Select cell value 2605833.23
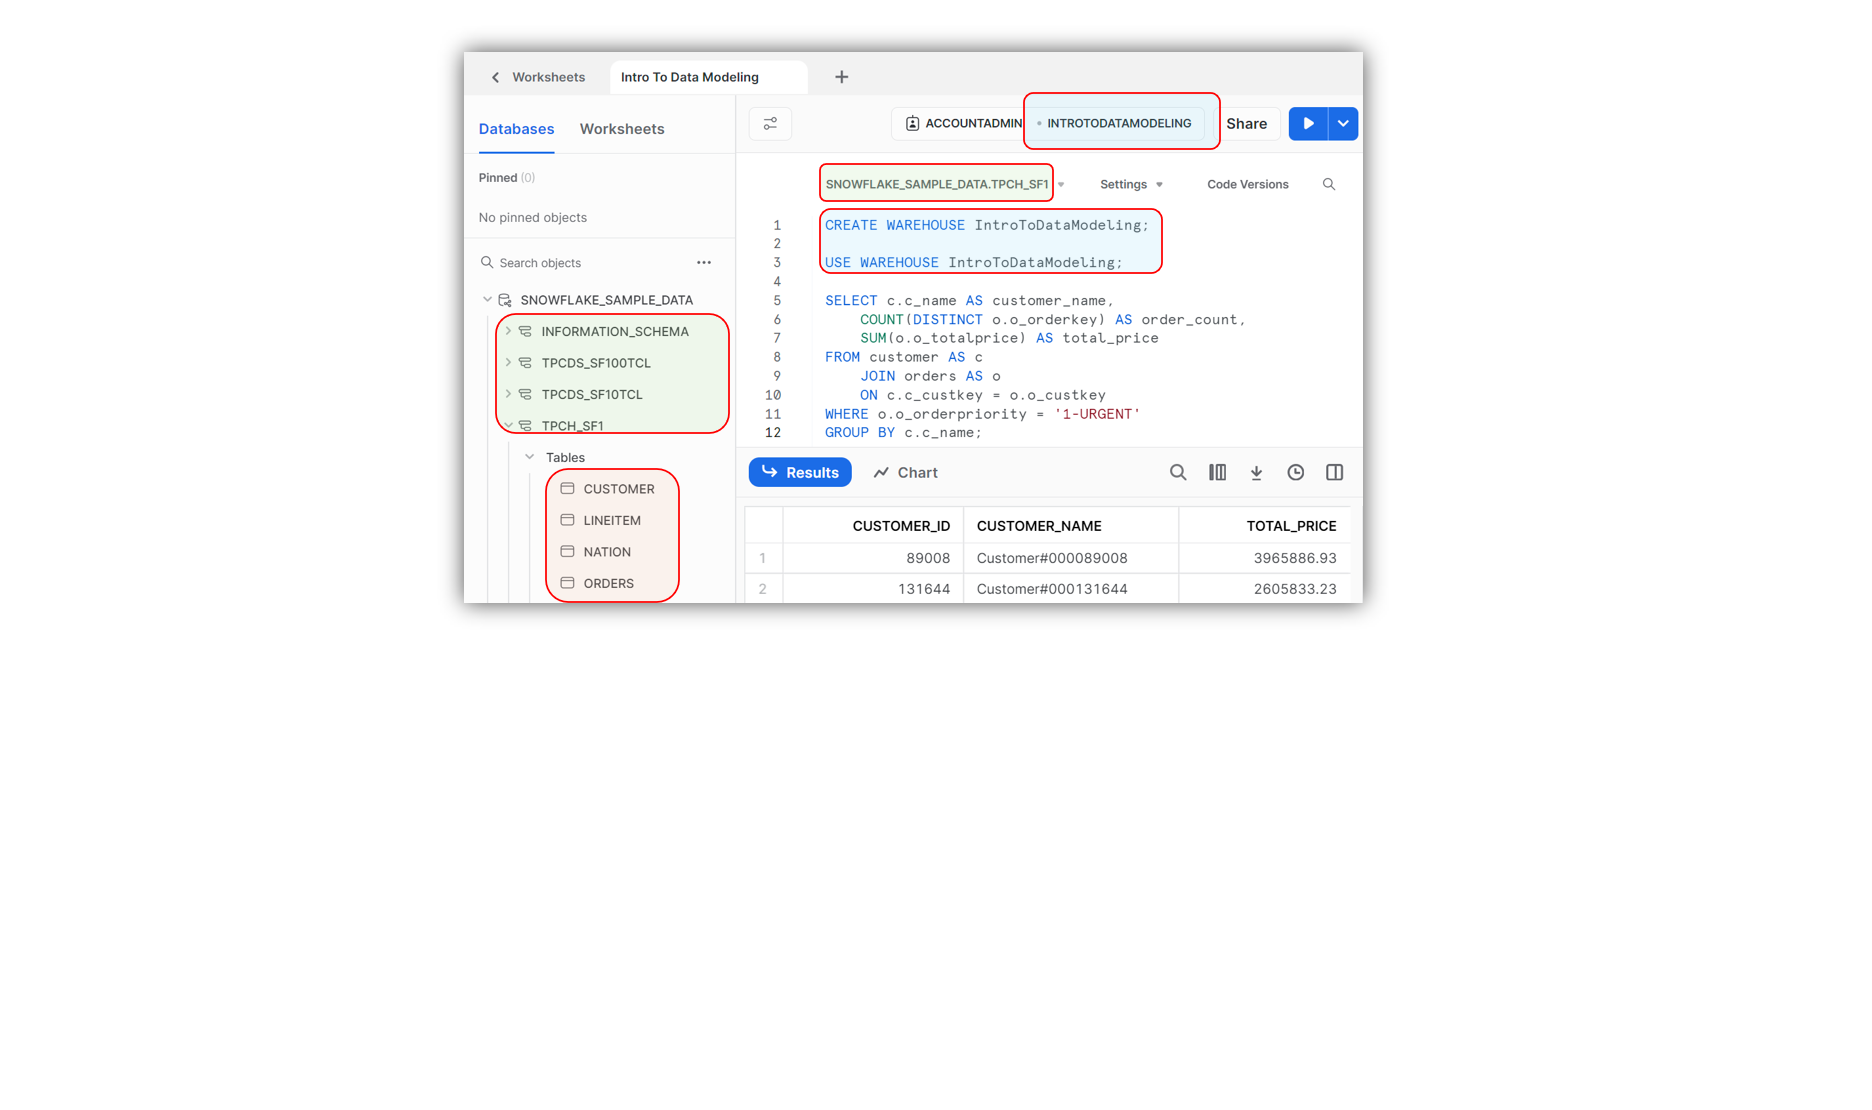 (1264, 589)
